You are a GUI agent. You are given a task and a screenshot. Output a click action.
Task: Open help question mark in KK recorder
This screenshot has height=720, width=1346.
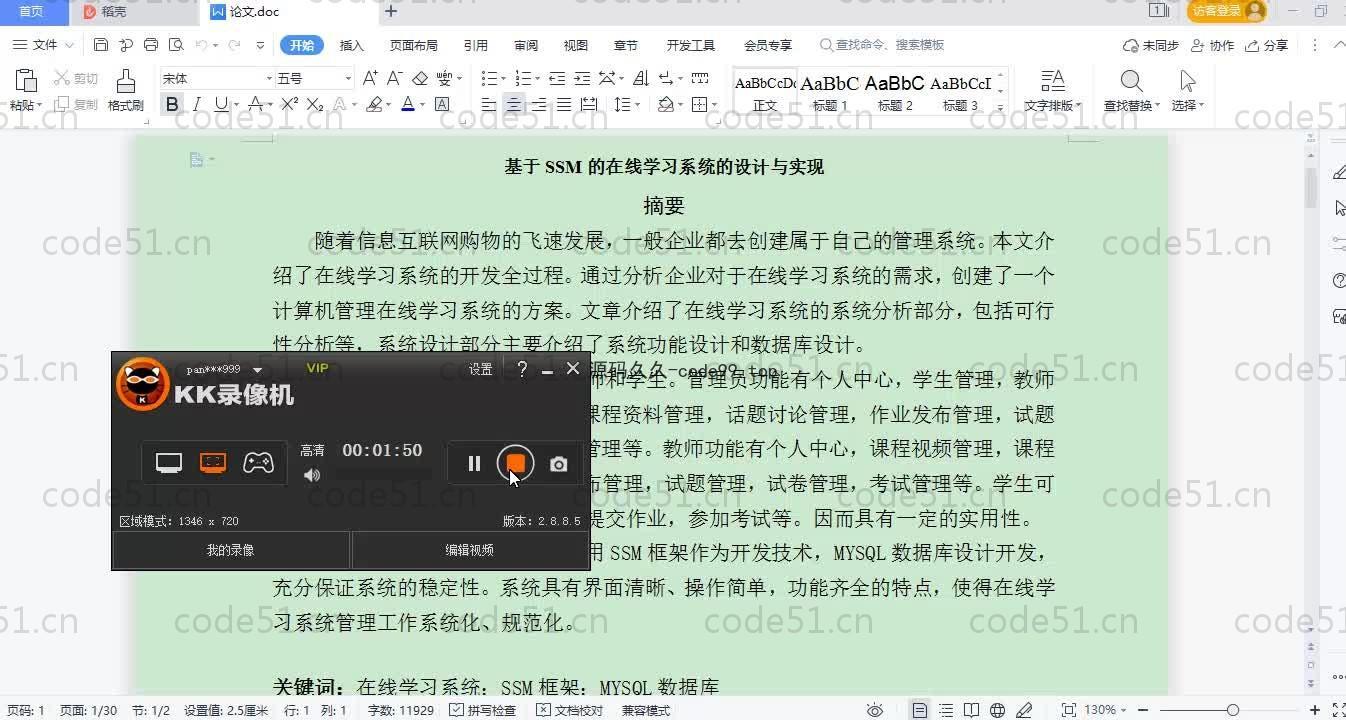point(522,369)
